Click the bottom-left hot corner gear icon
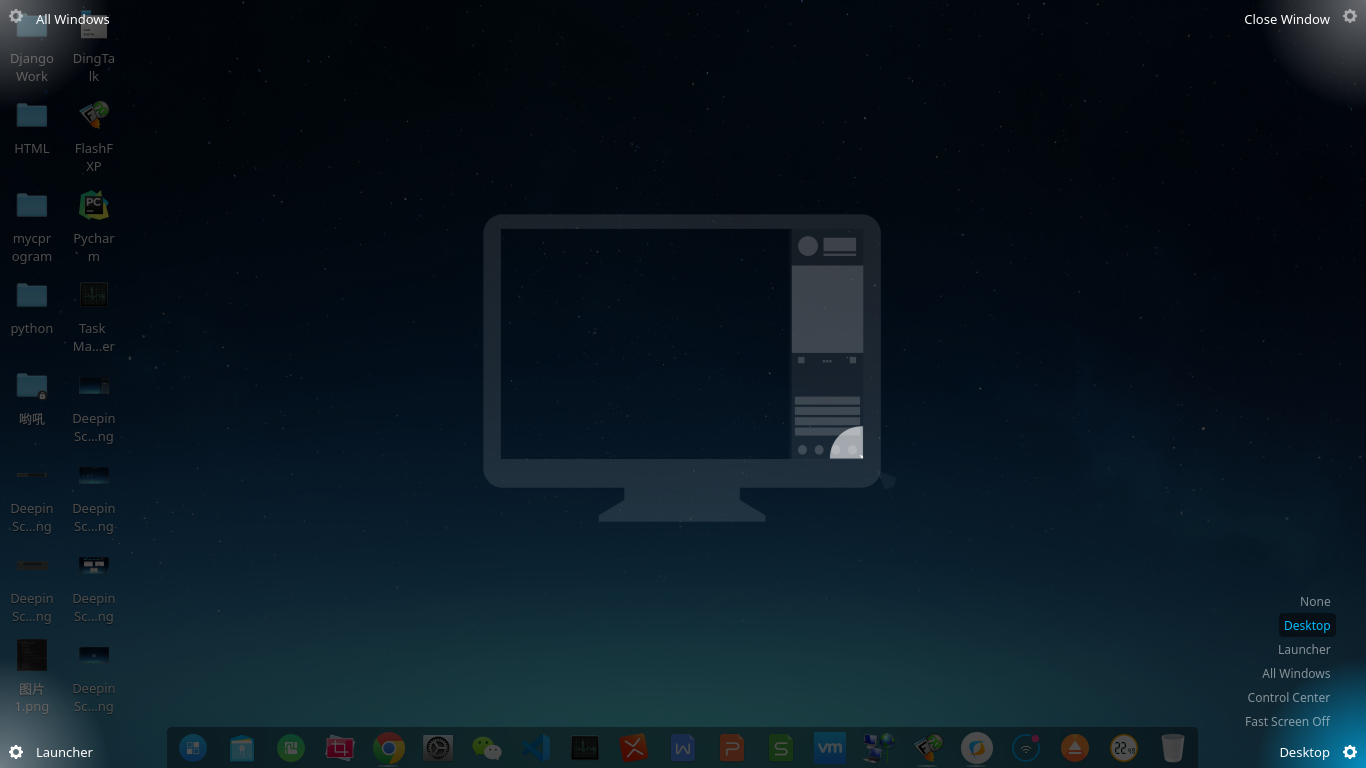The image size is (1366, 768). point(16,752)
